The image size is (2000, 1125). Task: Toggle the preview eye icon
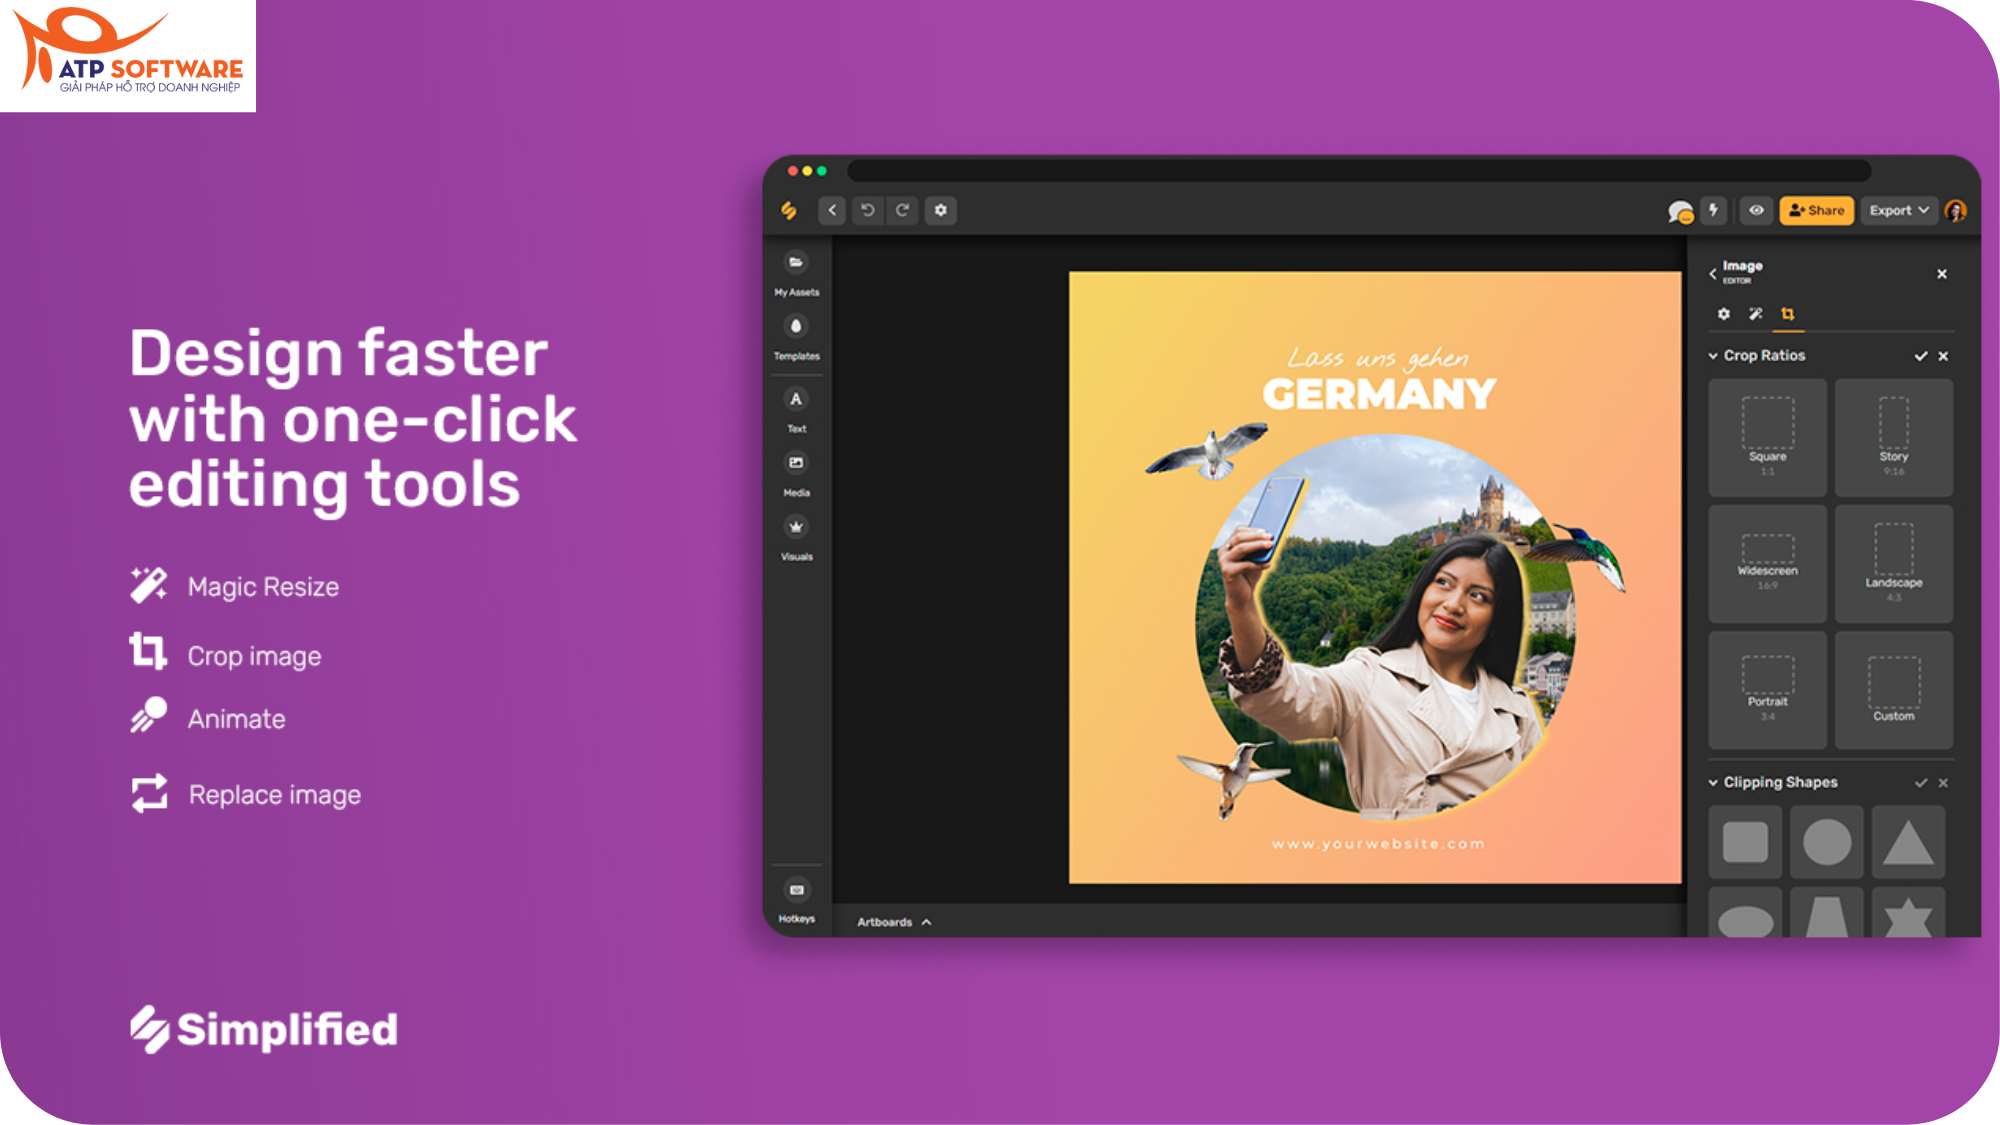tap(1756, 210)
